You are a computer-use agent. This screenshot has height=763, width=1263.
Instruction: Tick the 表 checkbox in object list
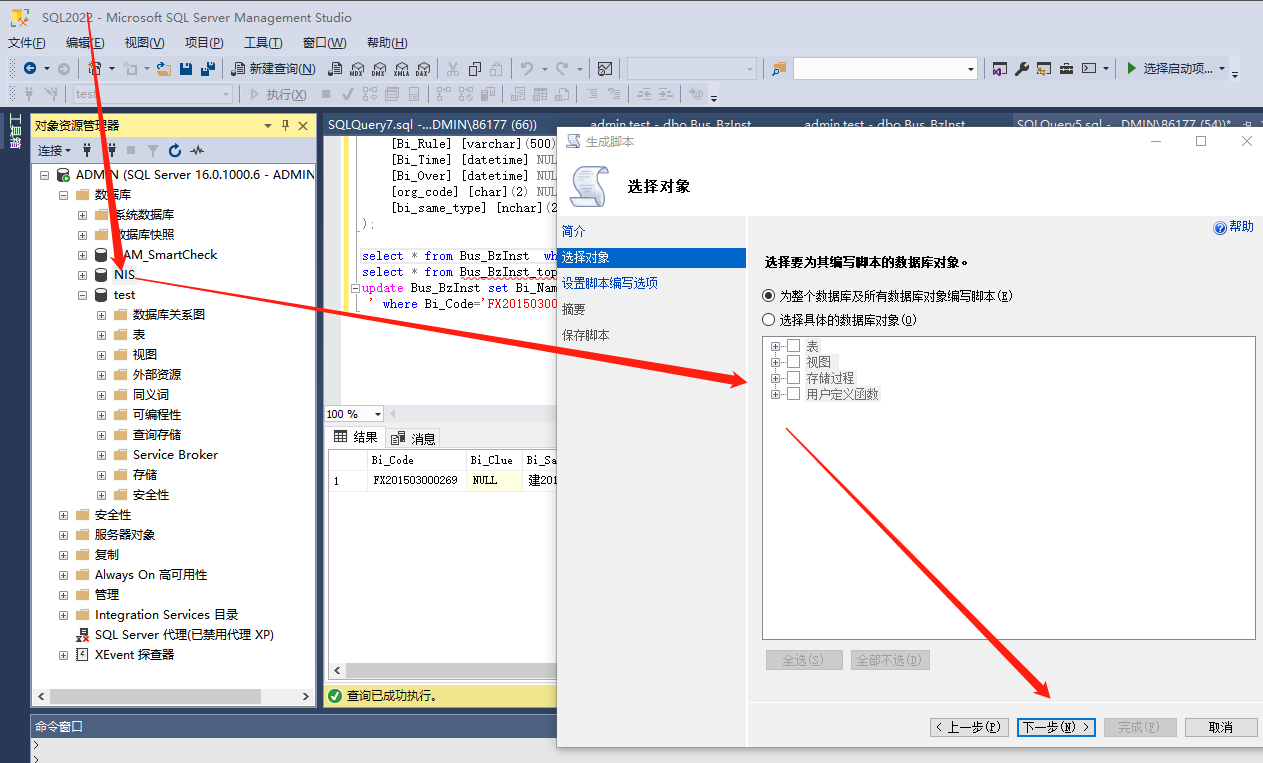pos(794,346)
